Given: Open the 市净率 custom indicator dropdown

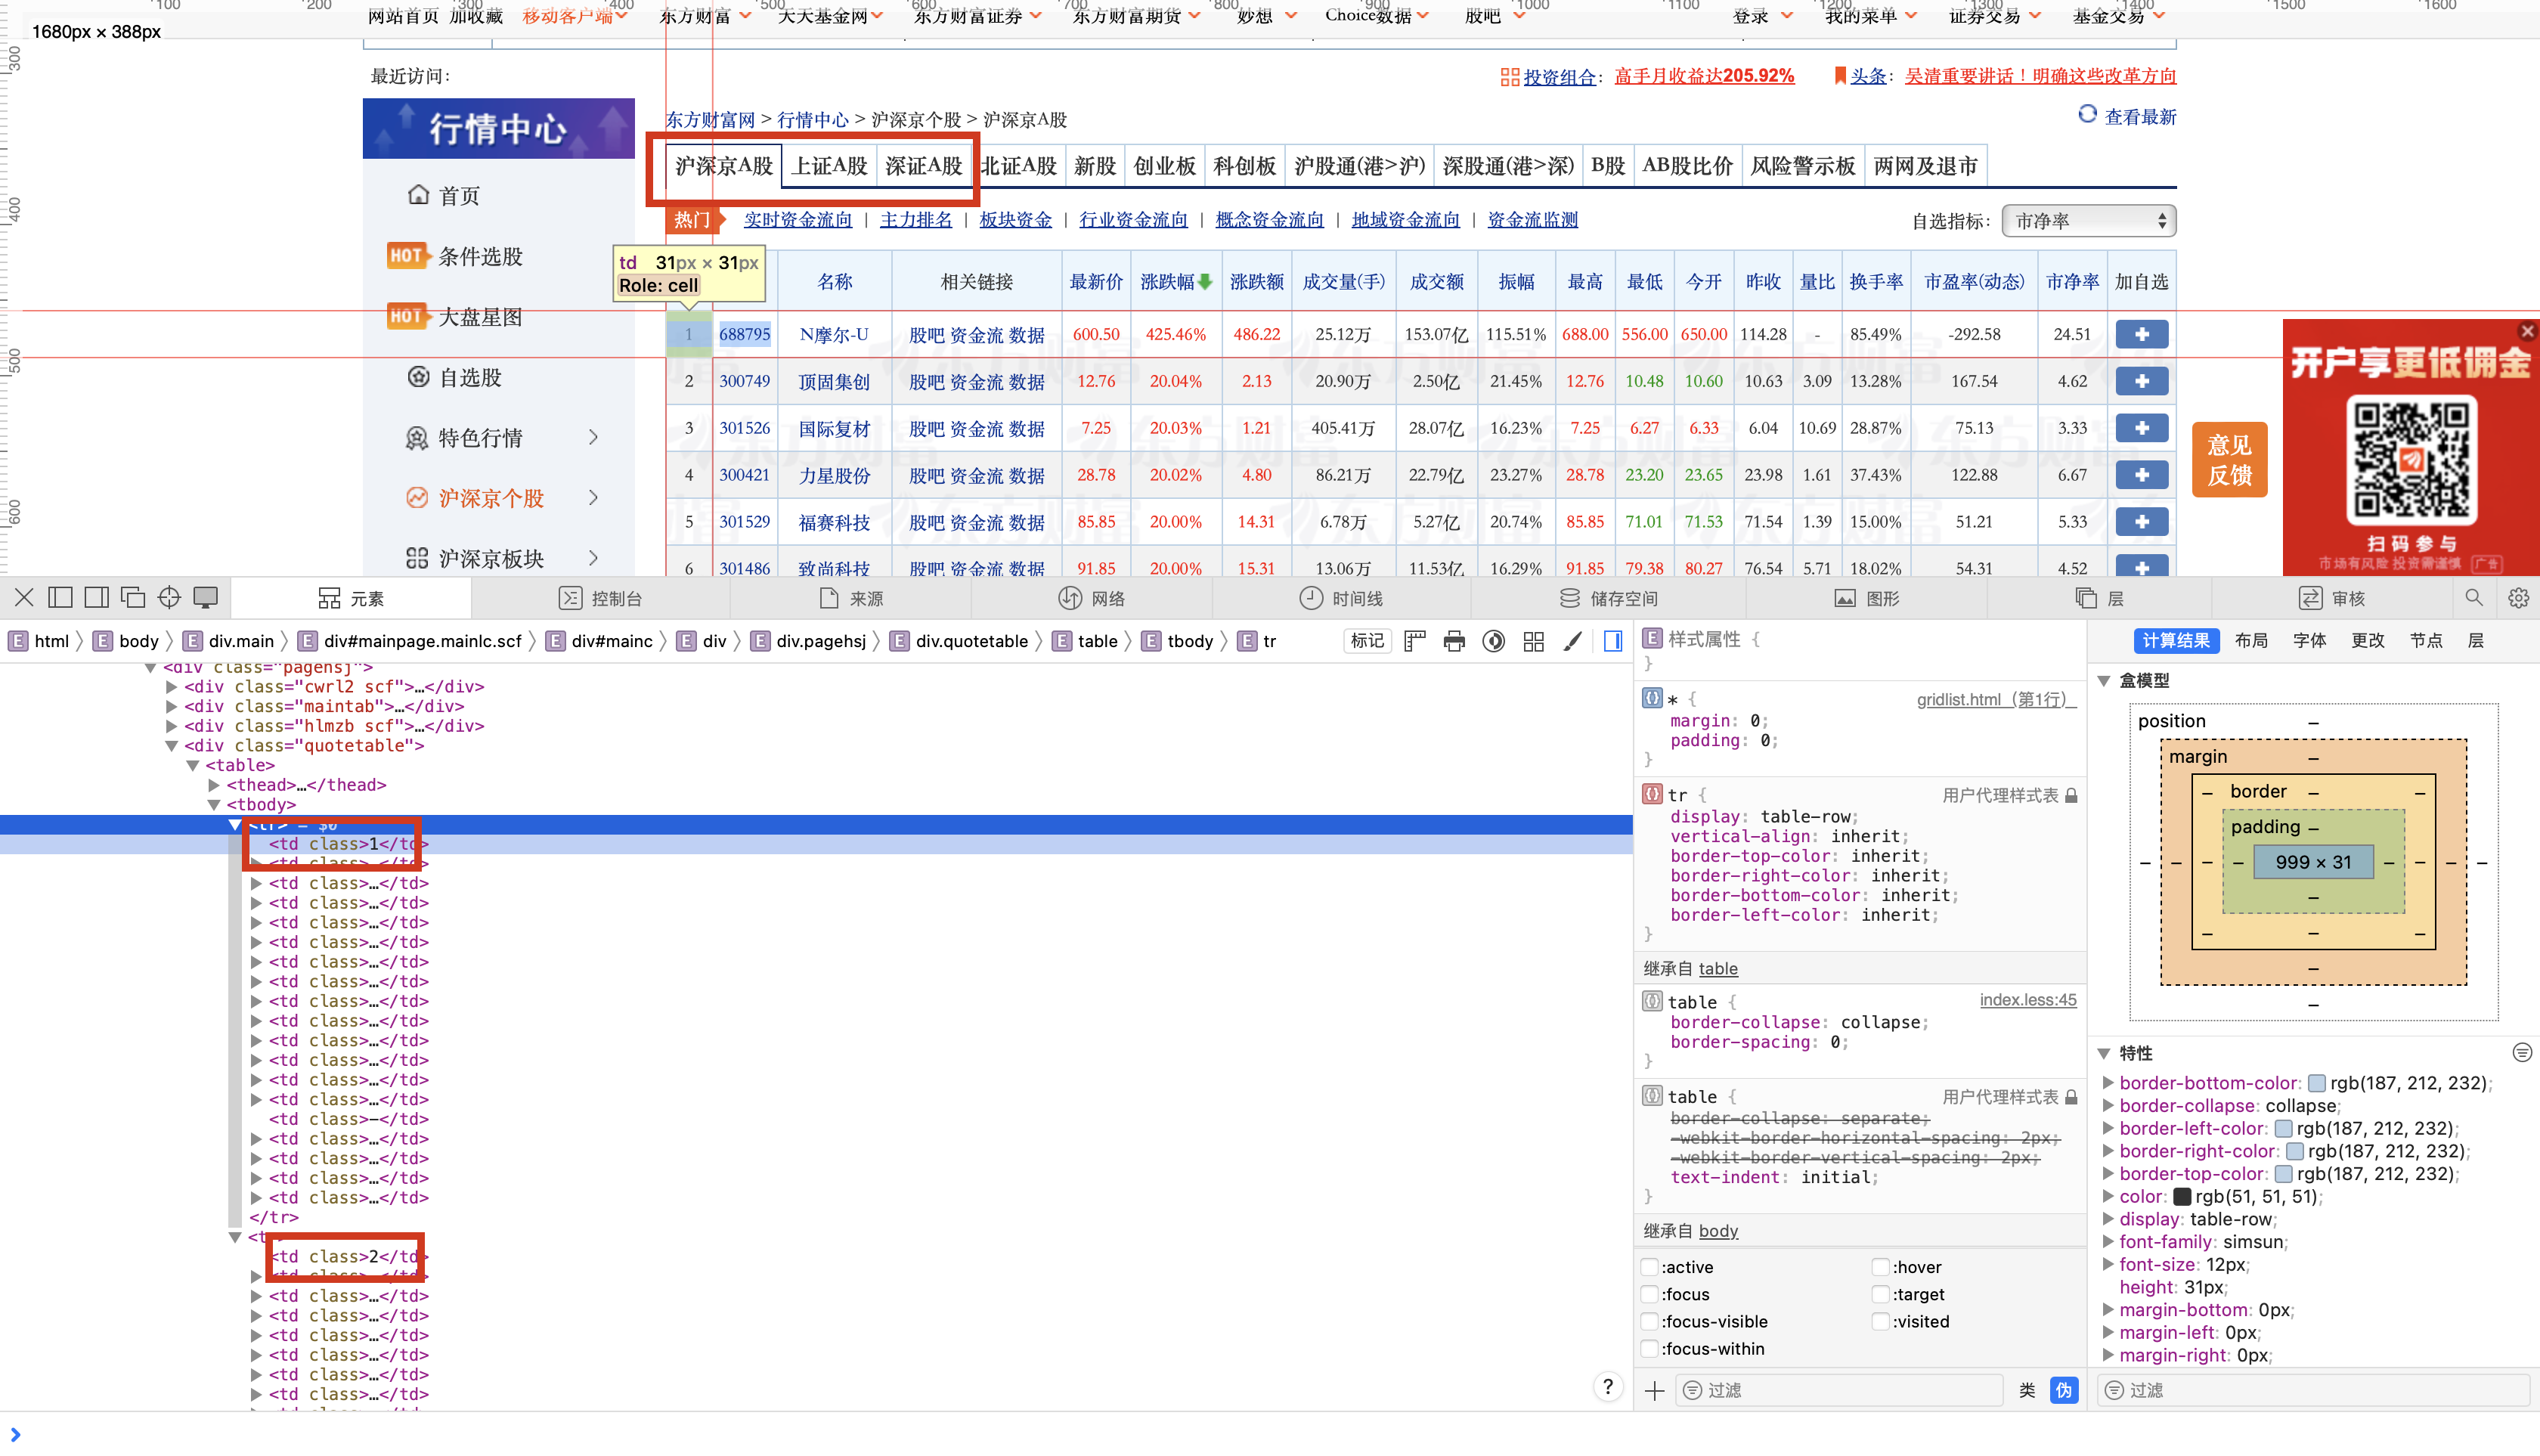Looking at the screenshot, I should click(x=2088, y=221).
